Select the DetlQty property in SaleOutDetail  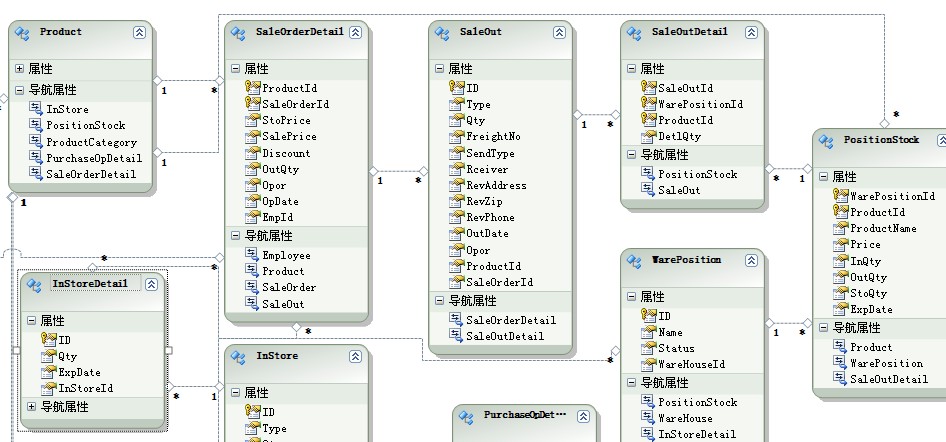coord(679,136)
